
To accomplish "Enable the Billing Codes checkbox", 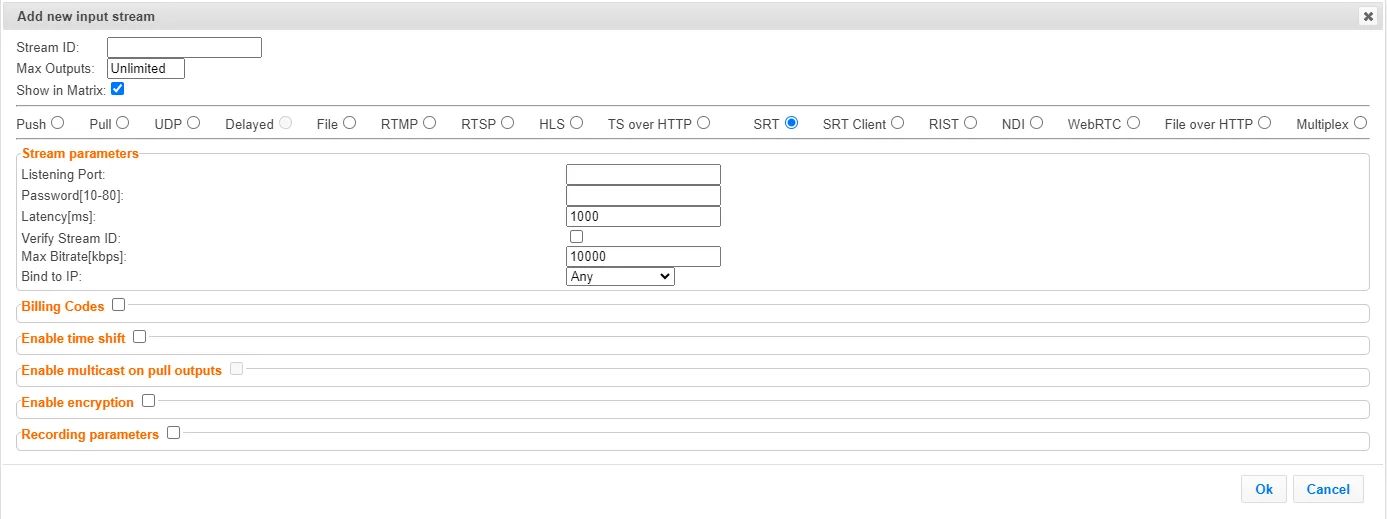I will coord(119,305).
